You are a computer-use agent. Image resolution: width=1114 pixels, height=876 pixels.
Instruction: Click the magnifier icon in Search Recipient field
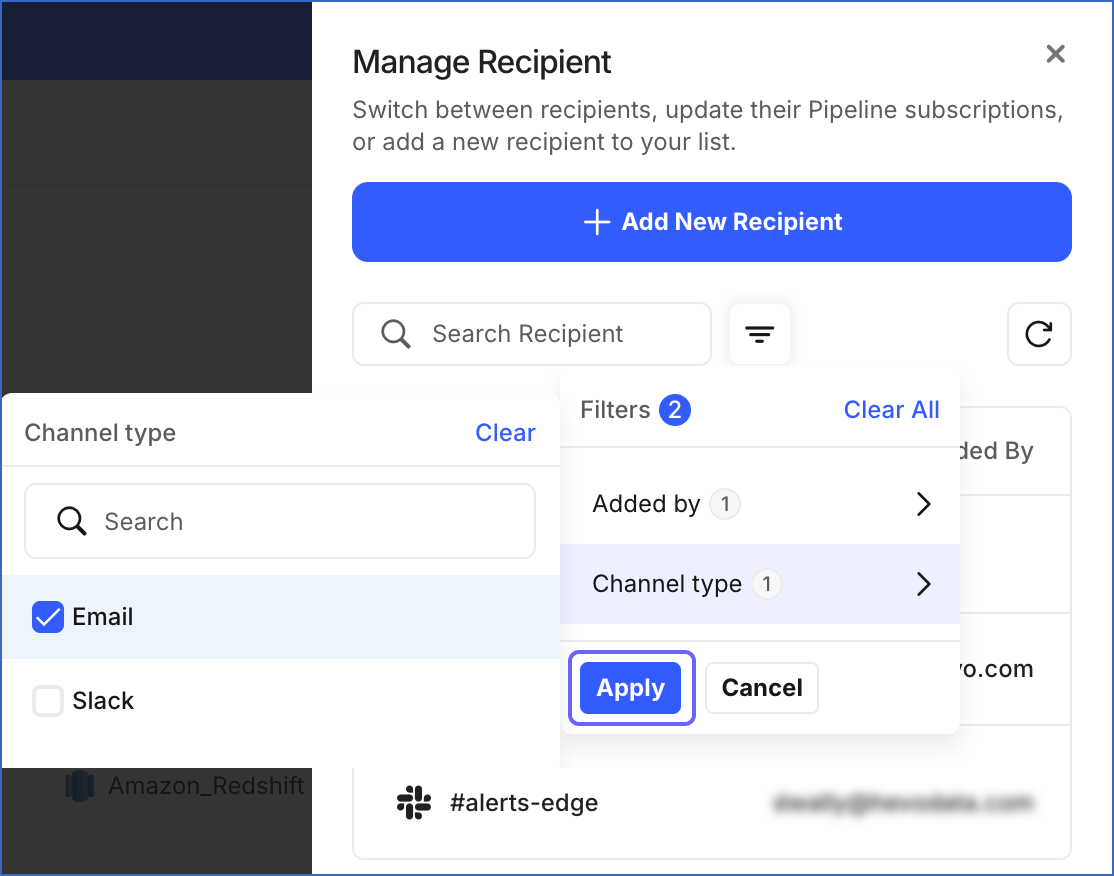(394, 334)
